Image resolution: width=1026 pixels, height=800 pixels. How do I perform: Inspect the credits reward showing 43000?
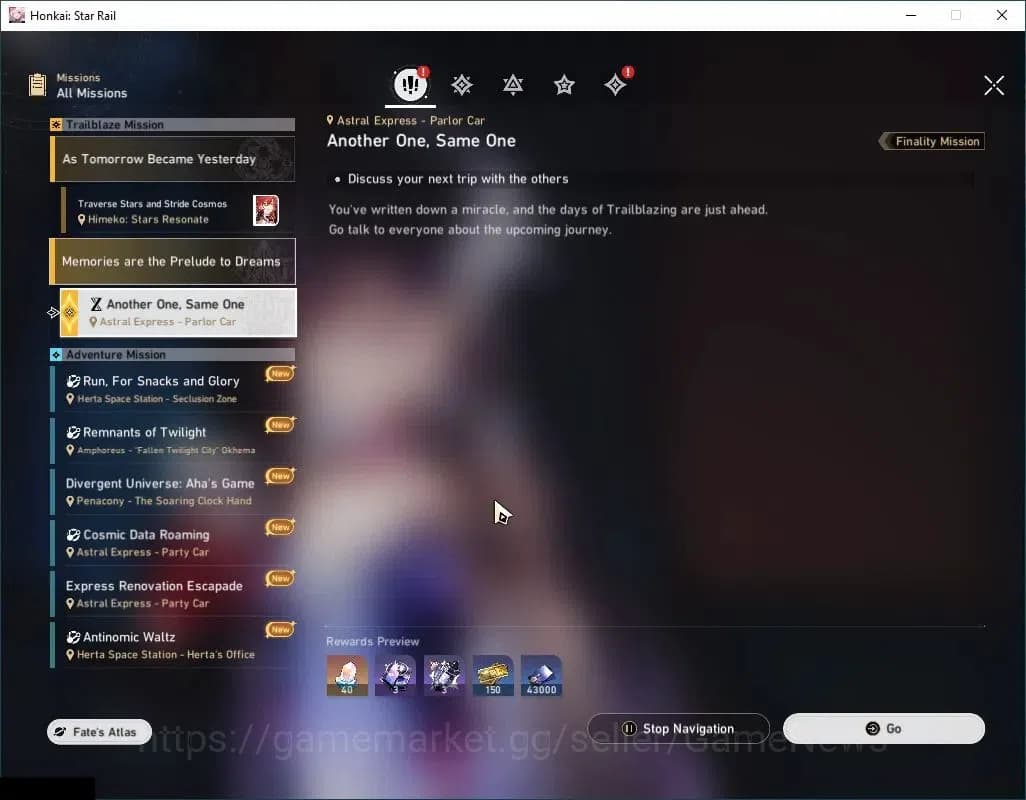click(x=541, y=676)
